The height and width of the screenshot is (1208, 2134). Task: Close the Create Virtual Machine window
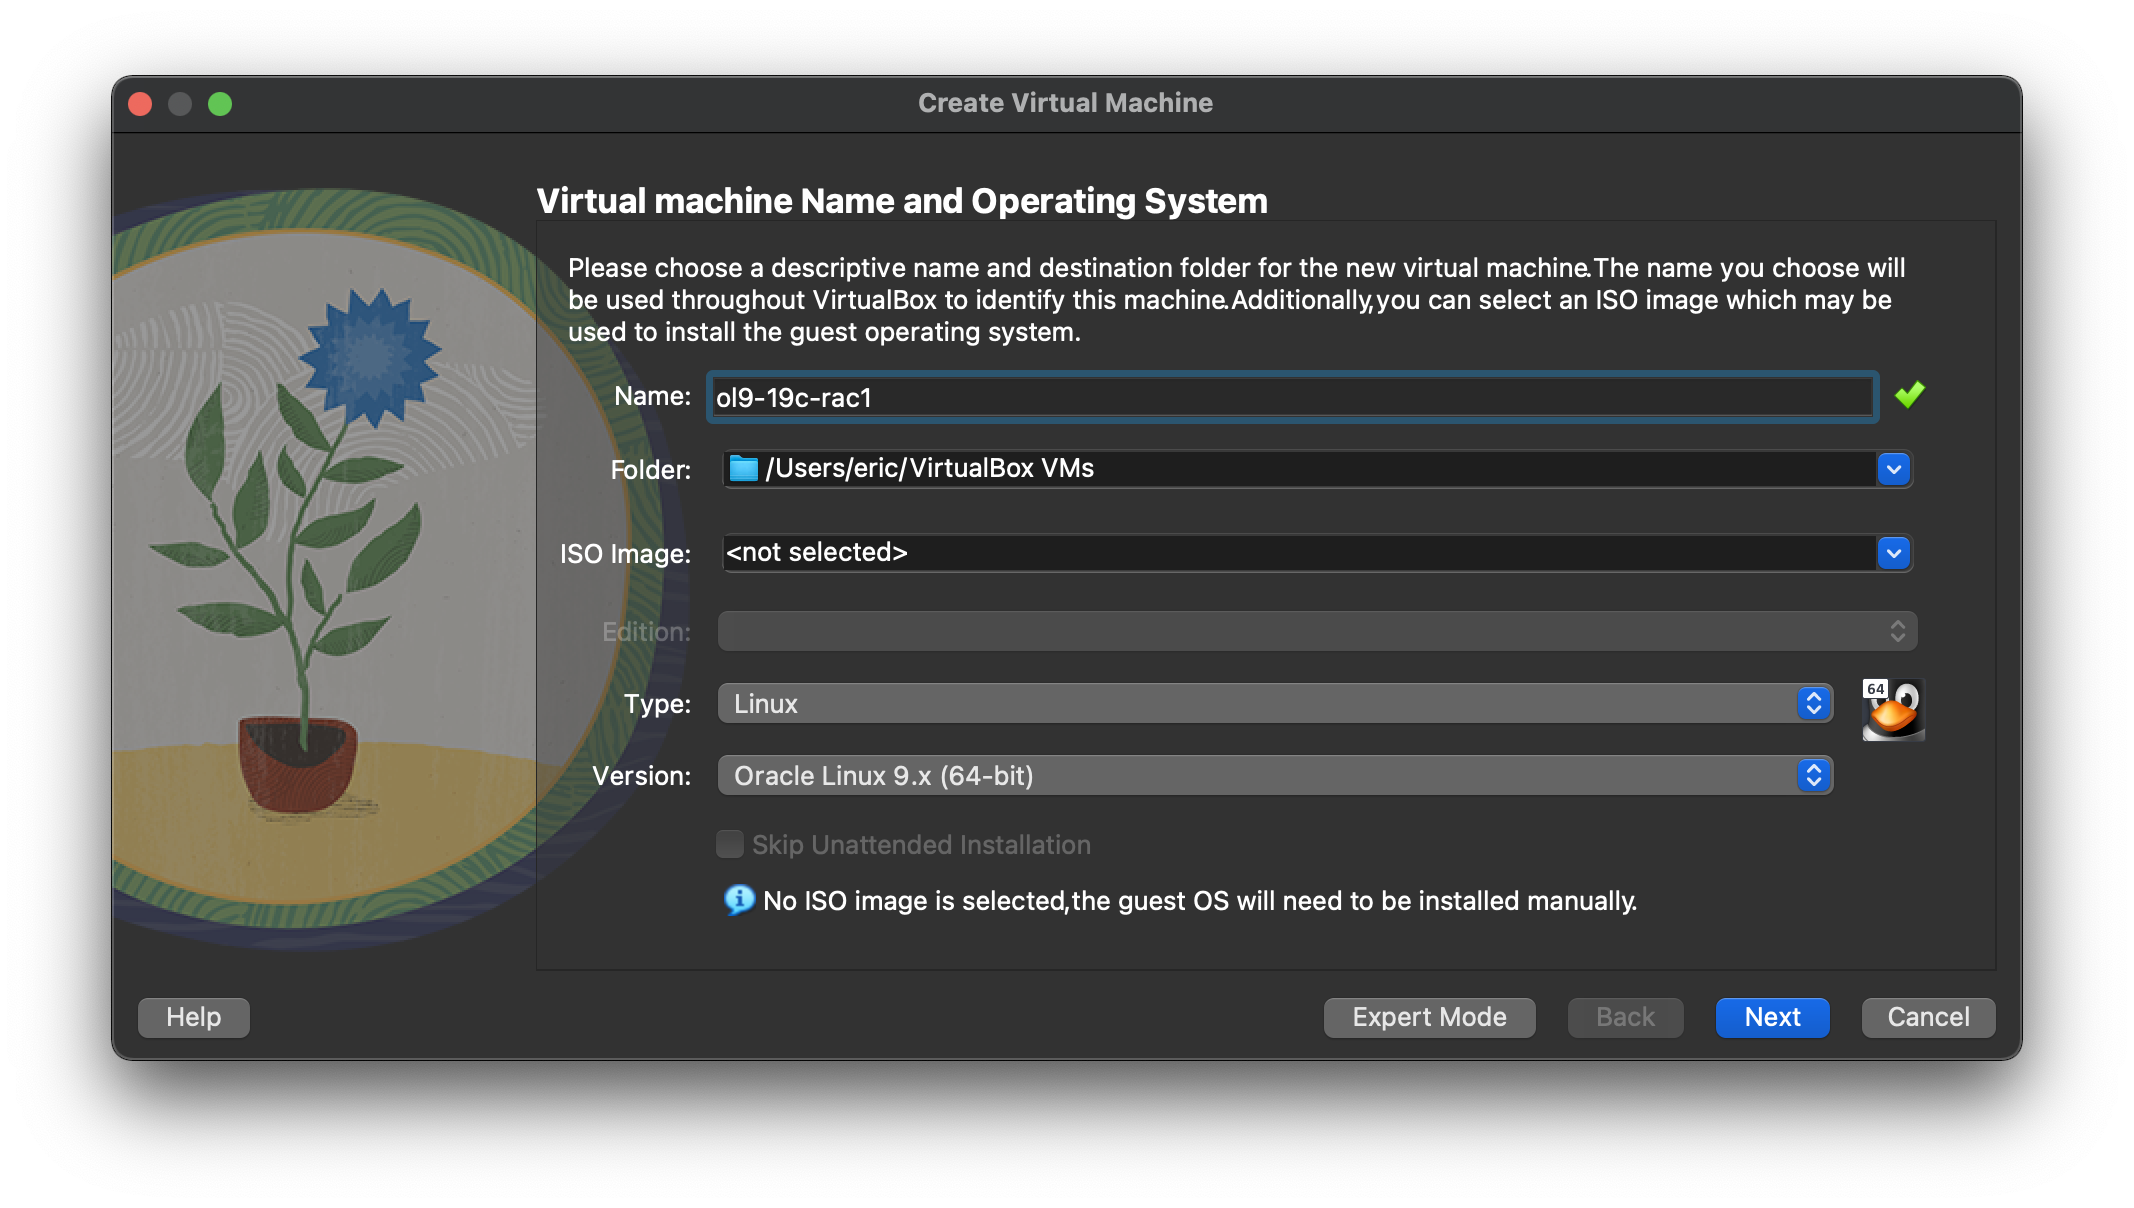[x=140, y=104]
